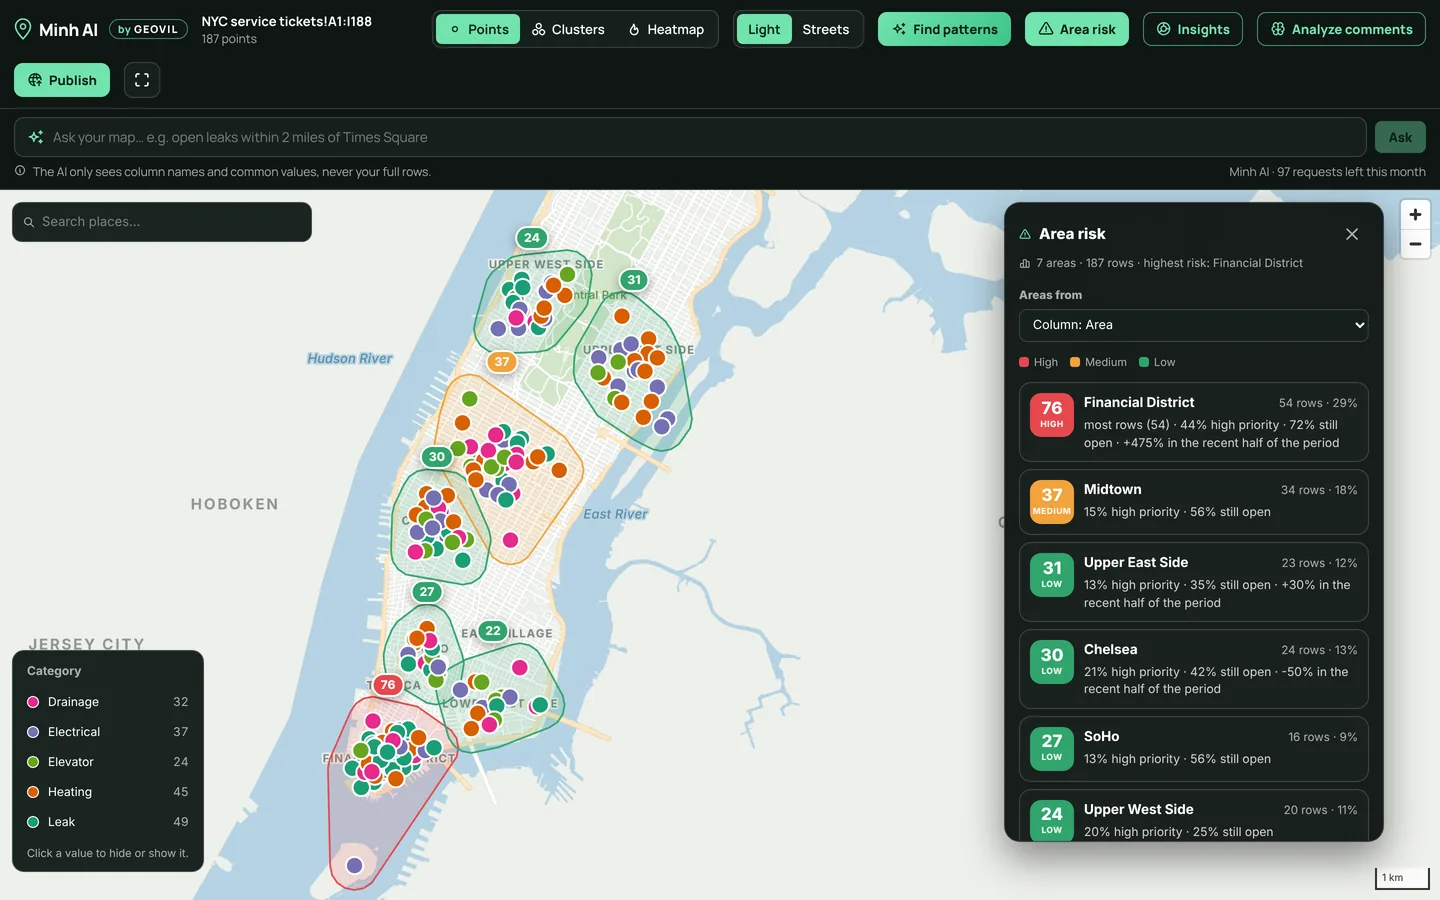Click the Area risk warning triangle icon in panel header

(x=1025, y=234)
